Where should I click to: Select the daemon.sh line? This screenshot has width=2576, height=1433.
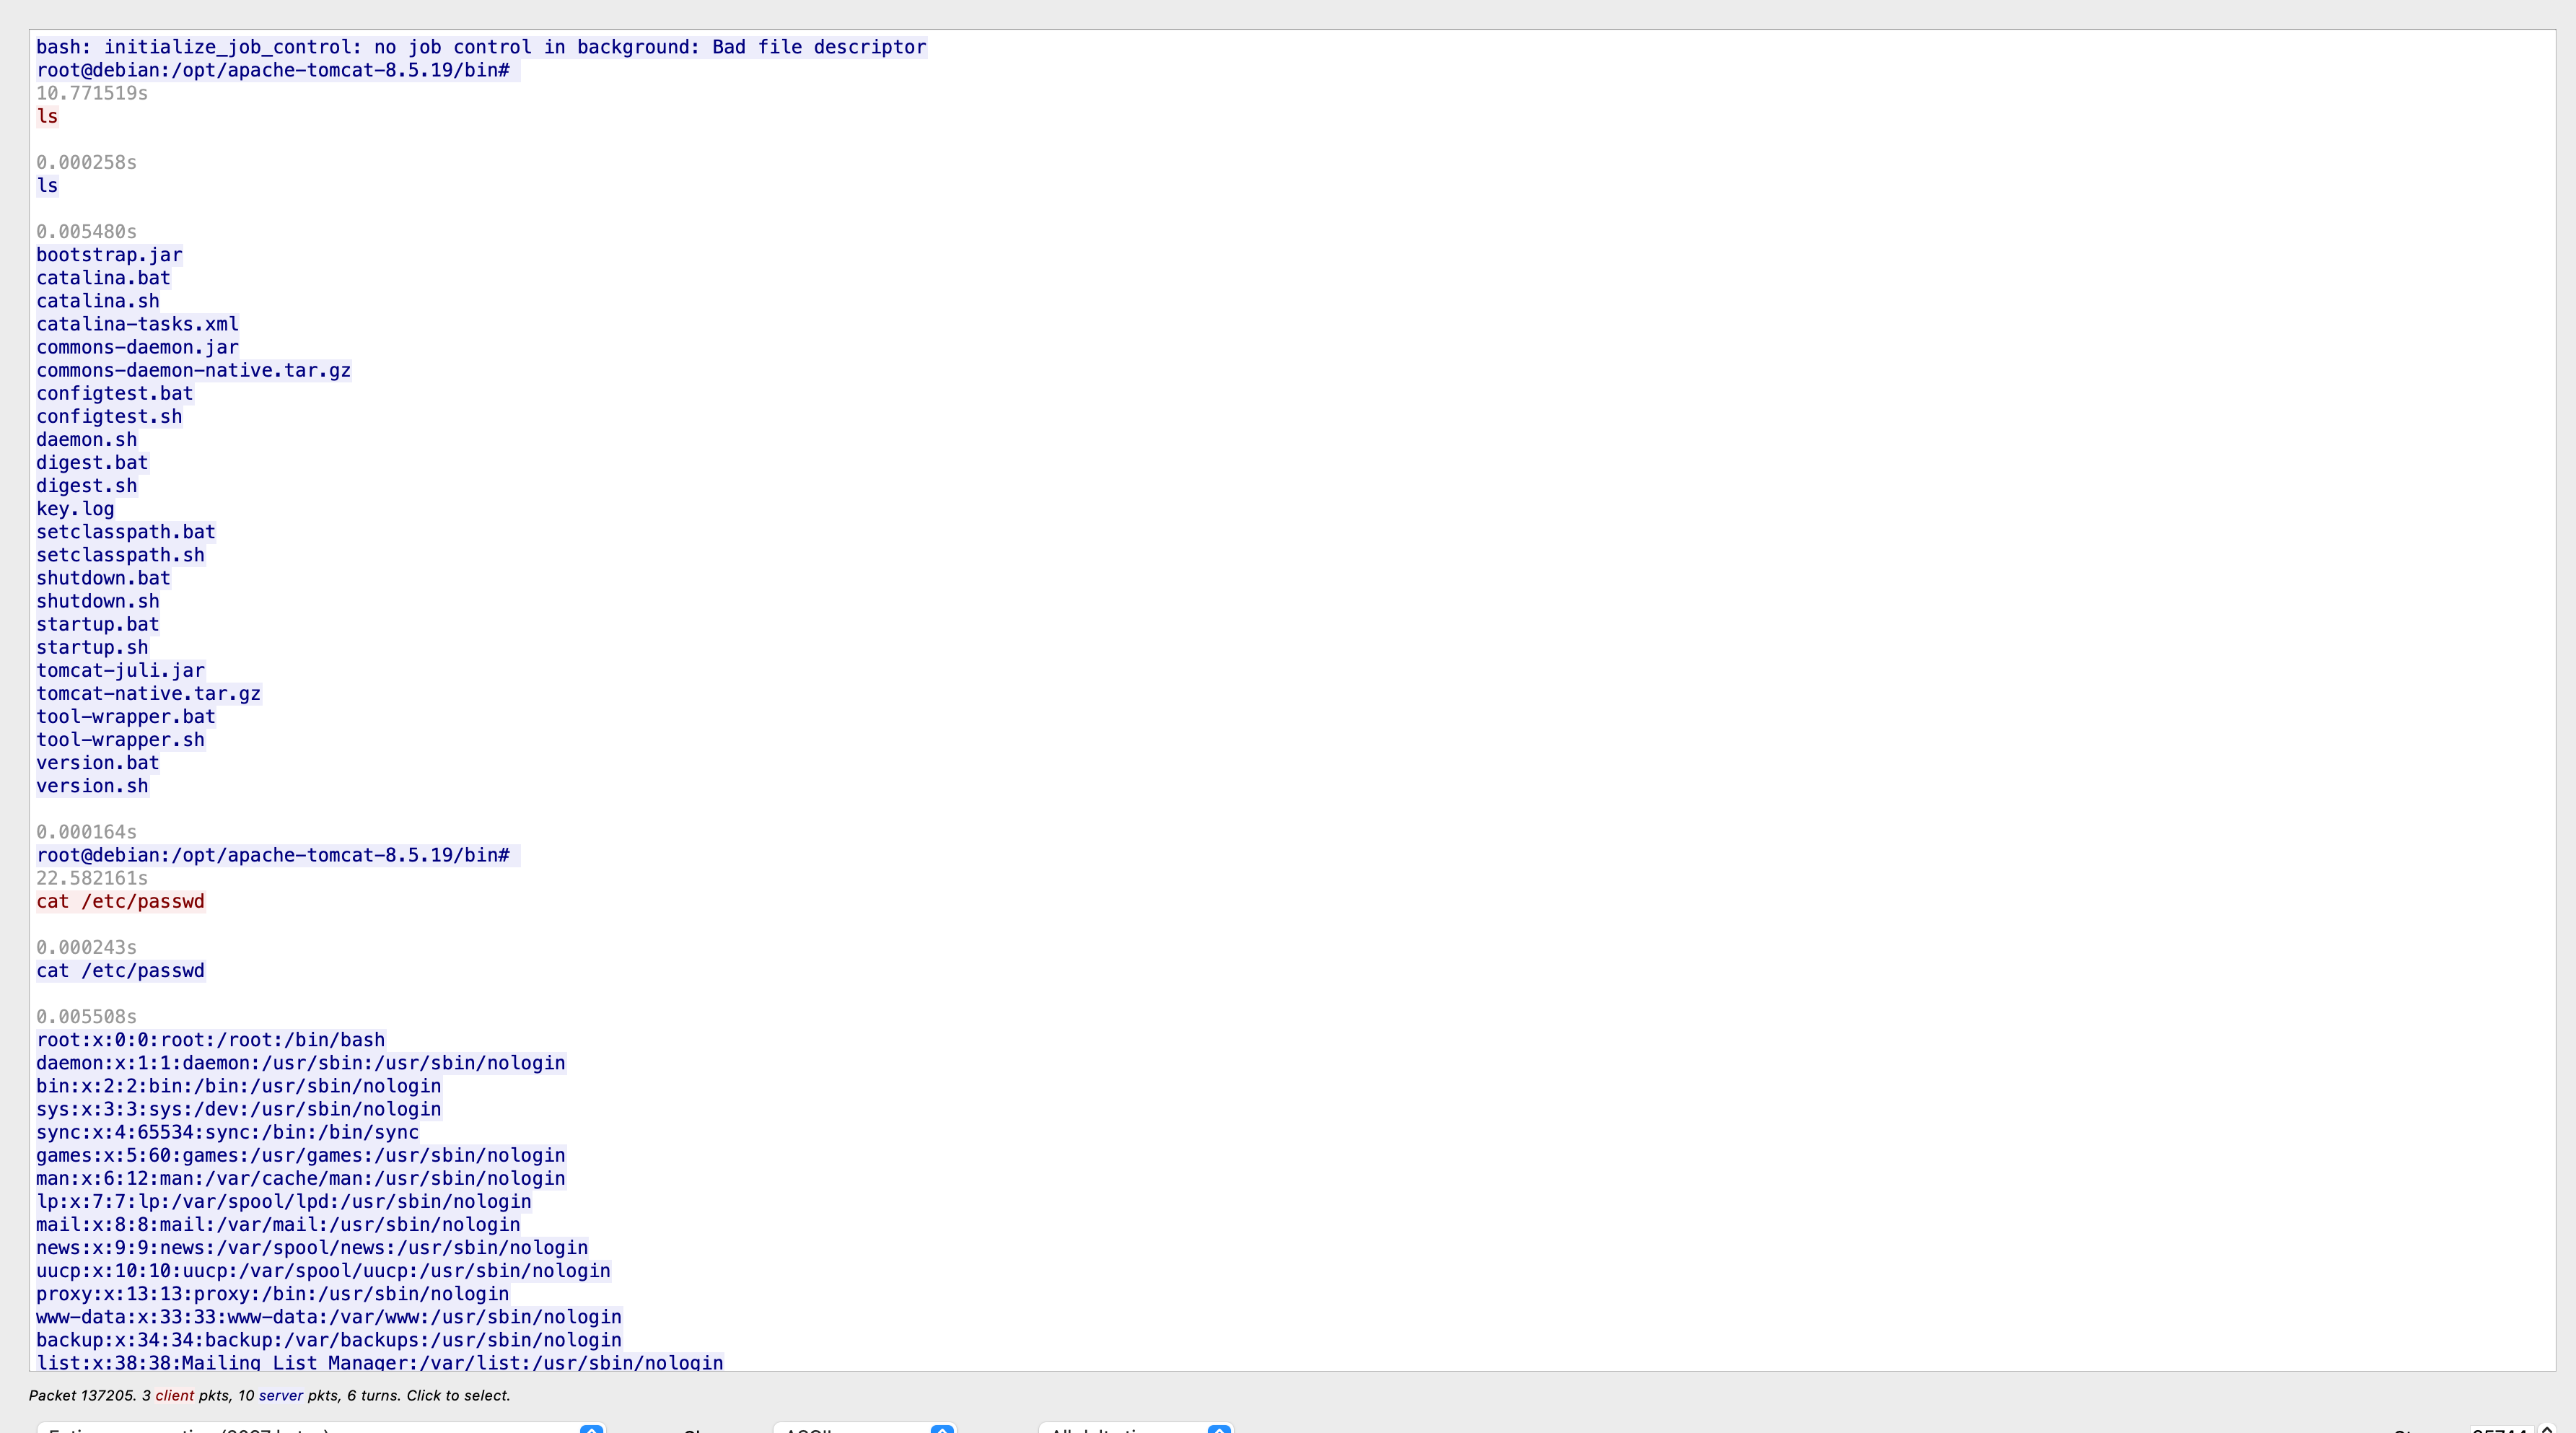pos(86,440)
